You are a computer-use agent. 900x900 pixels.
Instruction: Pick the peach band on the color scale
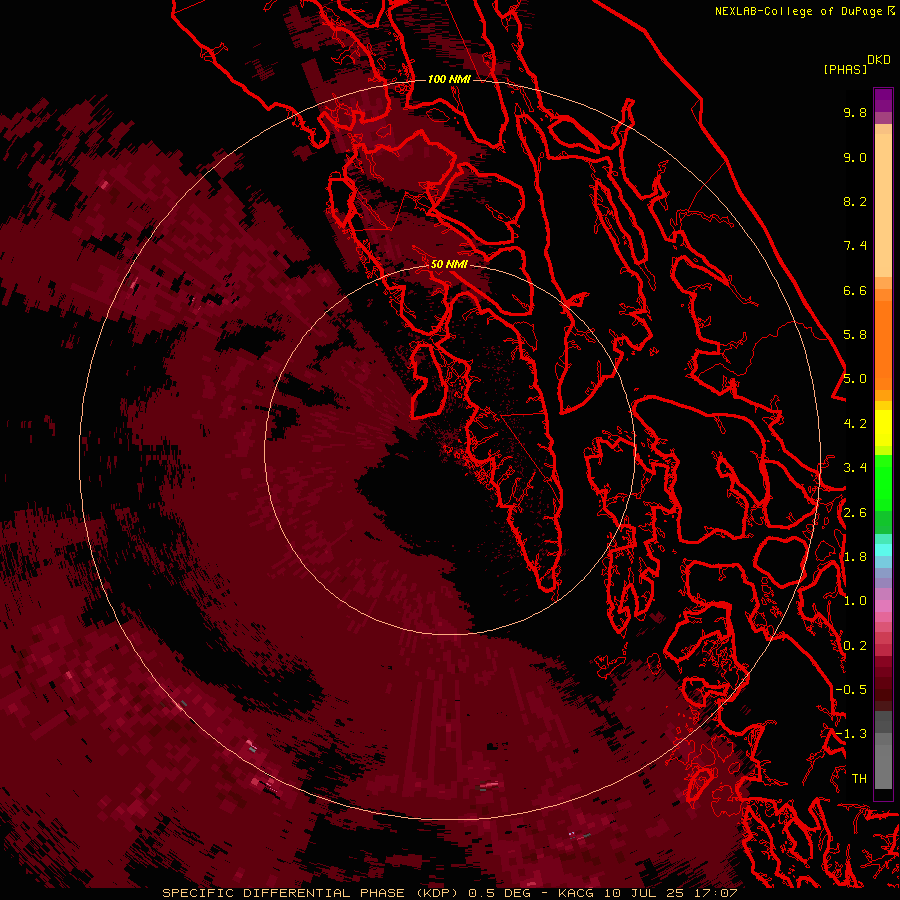[x=883, y=205]
